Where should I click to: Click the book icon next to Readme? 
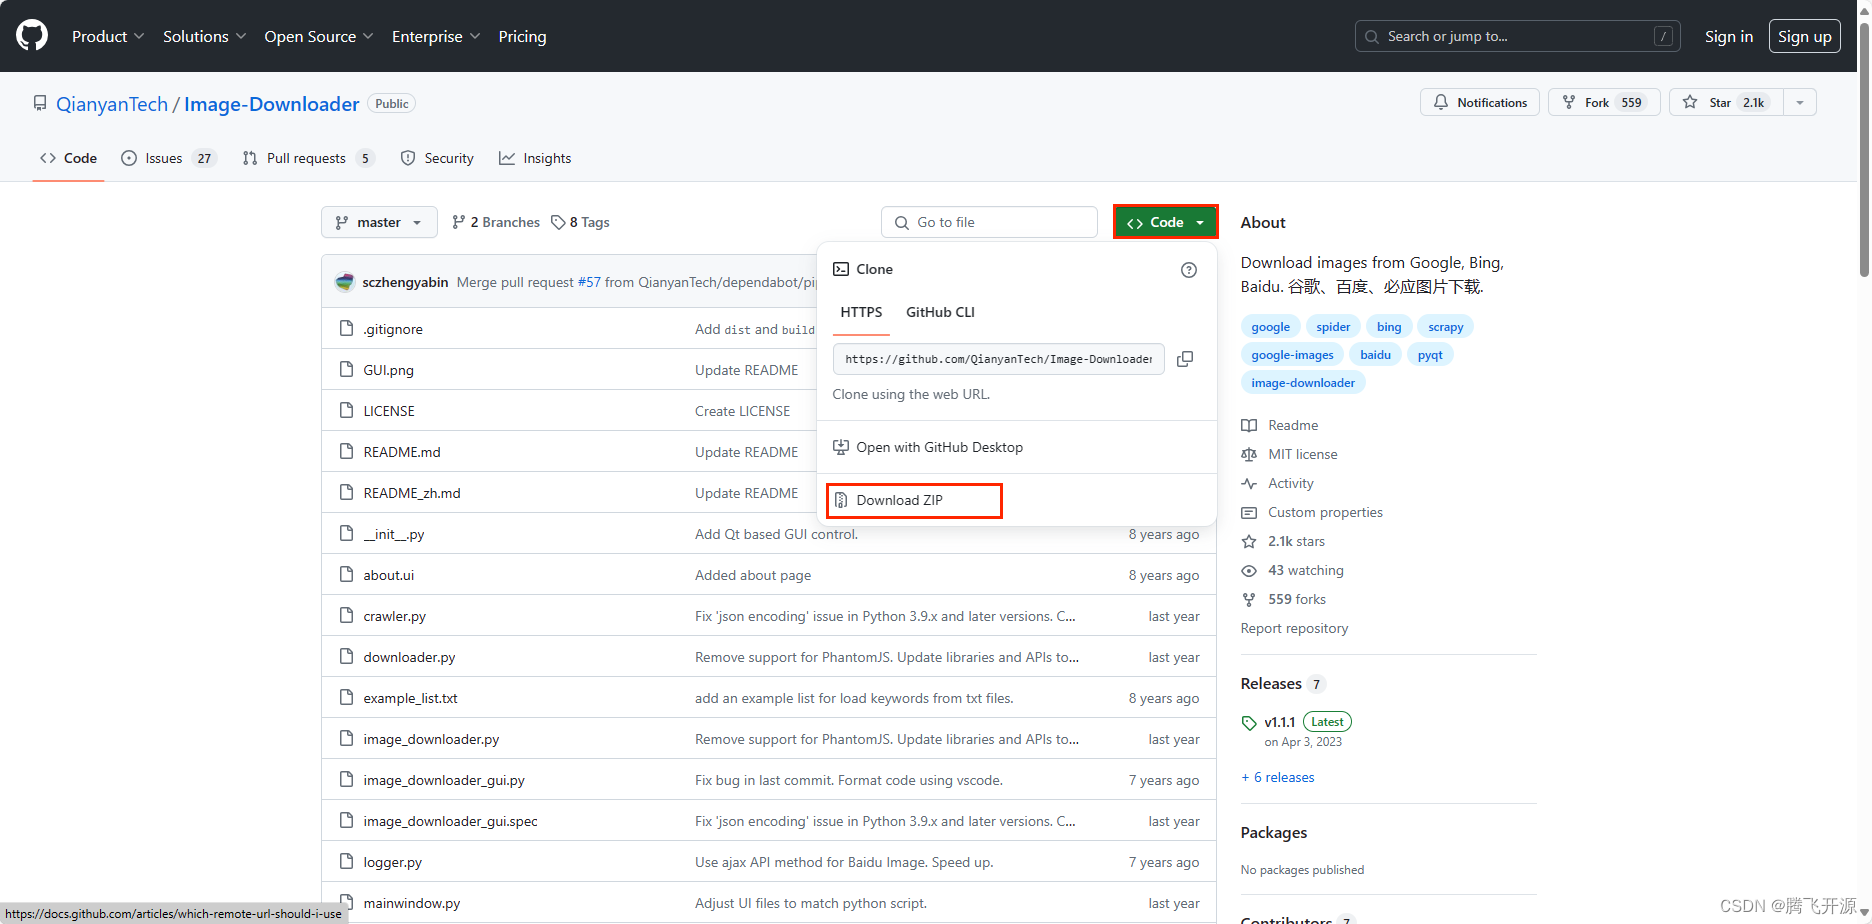1249,425
